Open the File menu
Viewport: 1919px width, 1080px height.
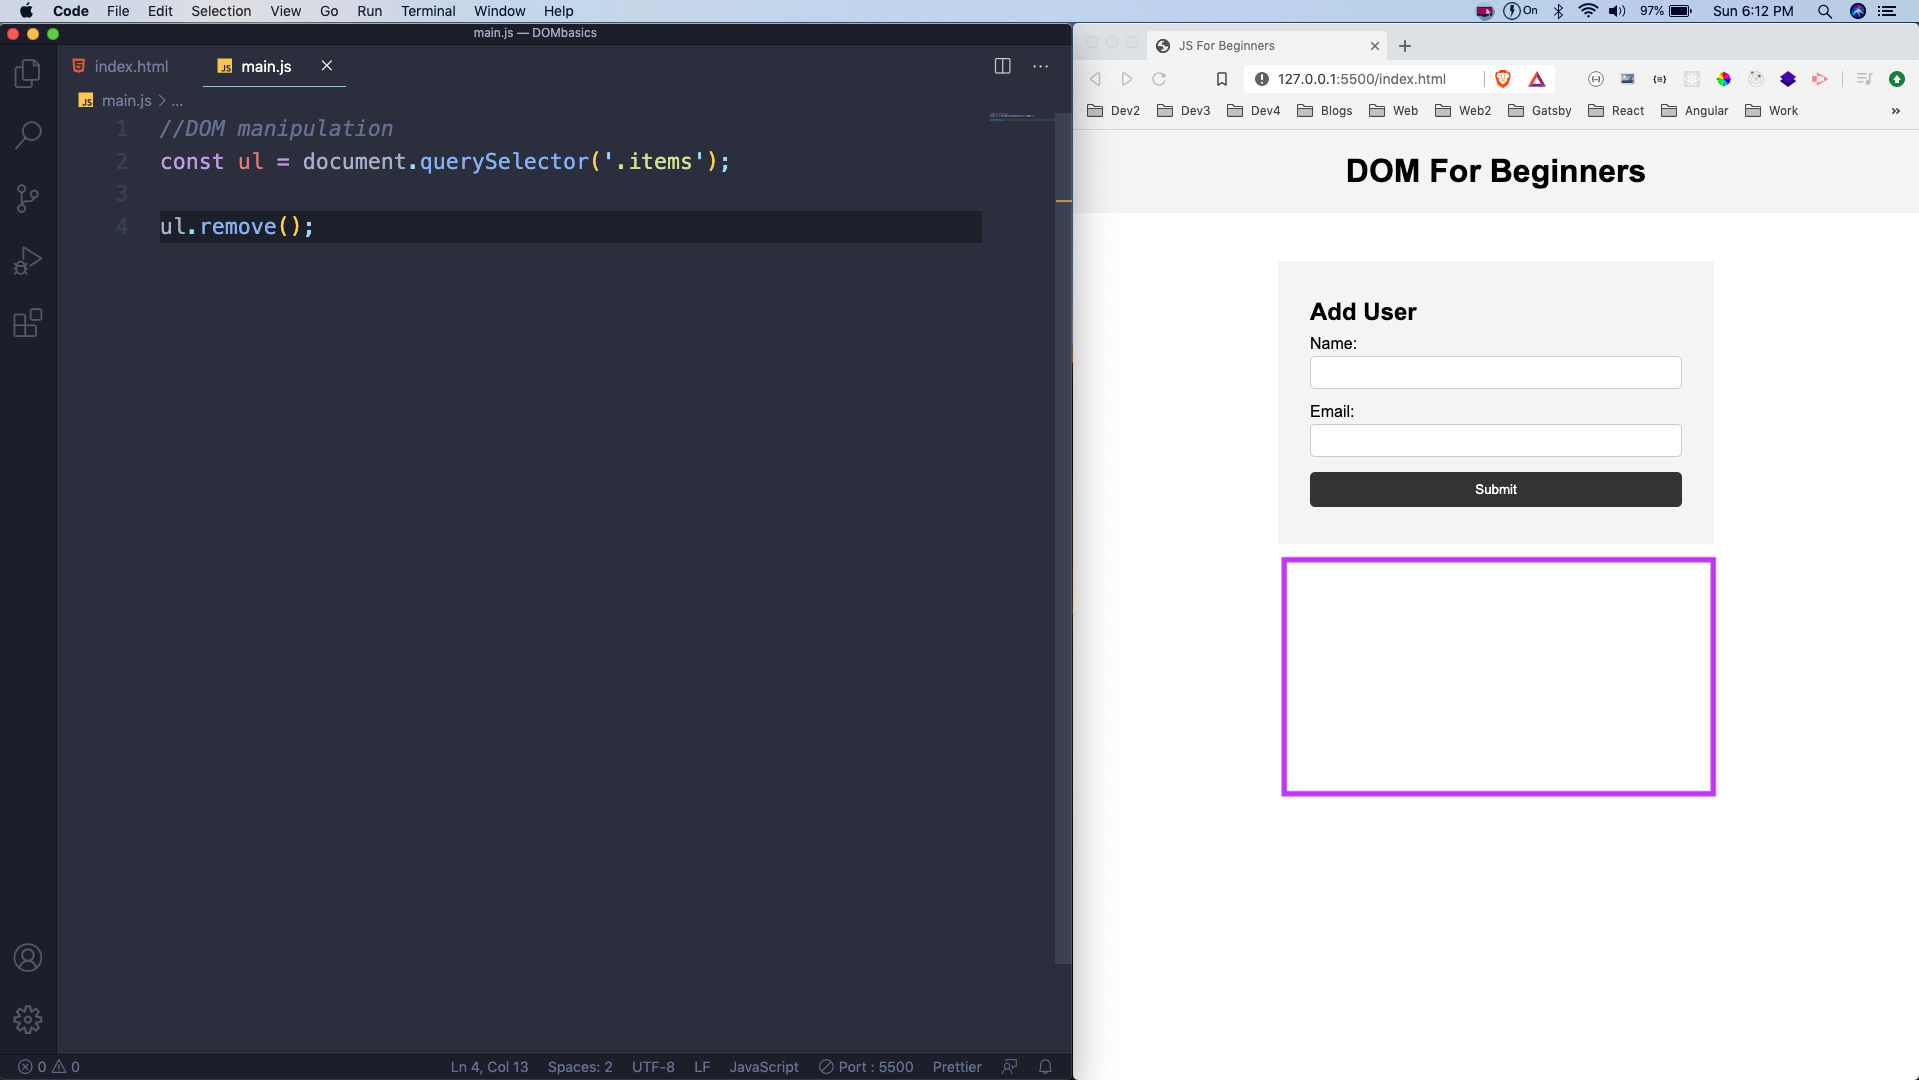point(118,11)
